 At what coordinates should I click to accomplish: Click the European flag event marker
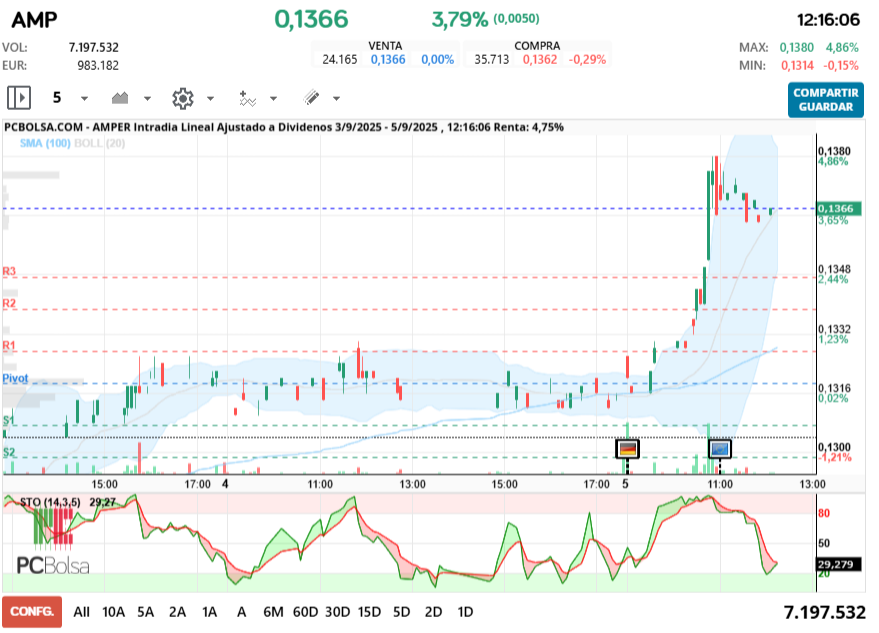tap(719, 449)
